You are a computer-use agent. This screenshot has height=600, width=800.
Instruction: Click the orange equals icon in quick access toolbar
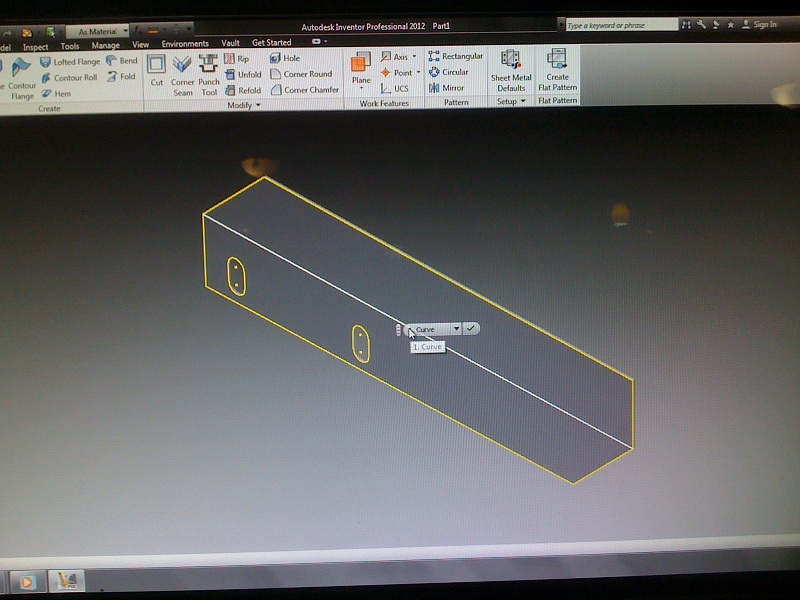pos(153,31)
